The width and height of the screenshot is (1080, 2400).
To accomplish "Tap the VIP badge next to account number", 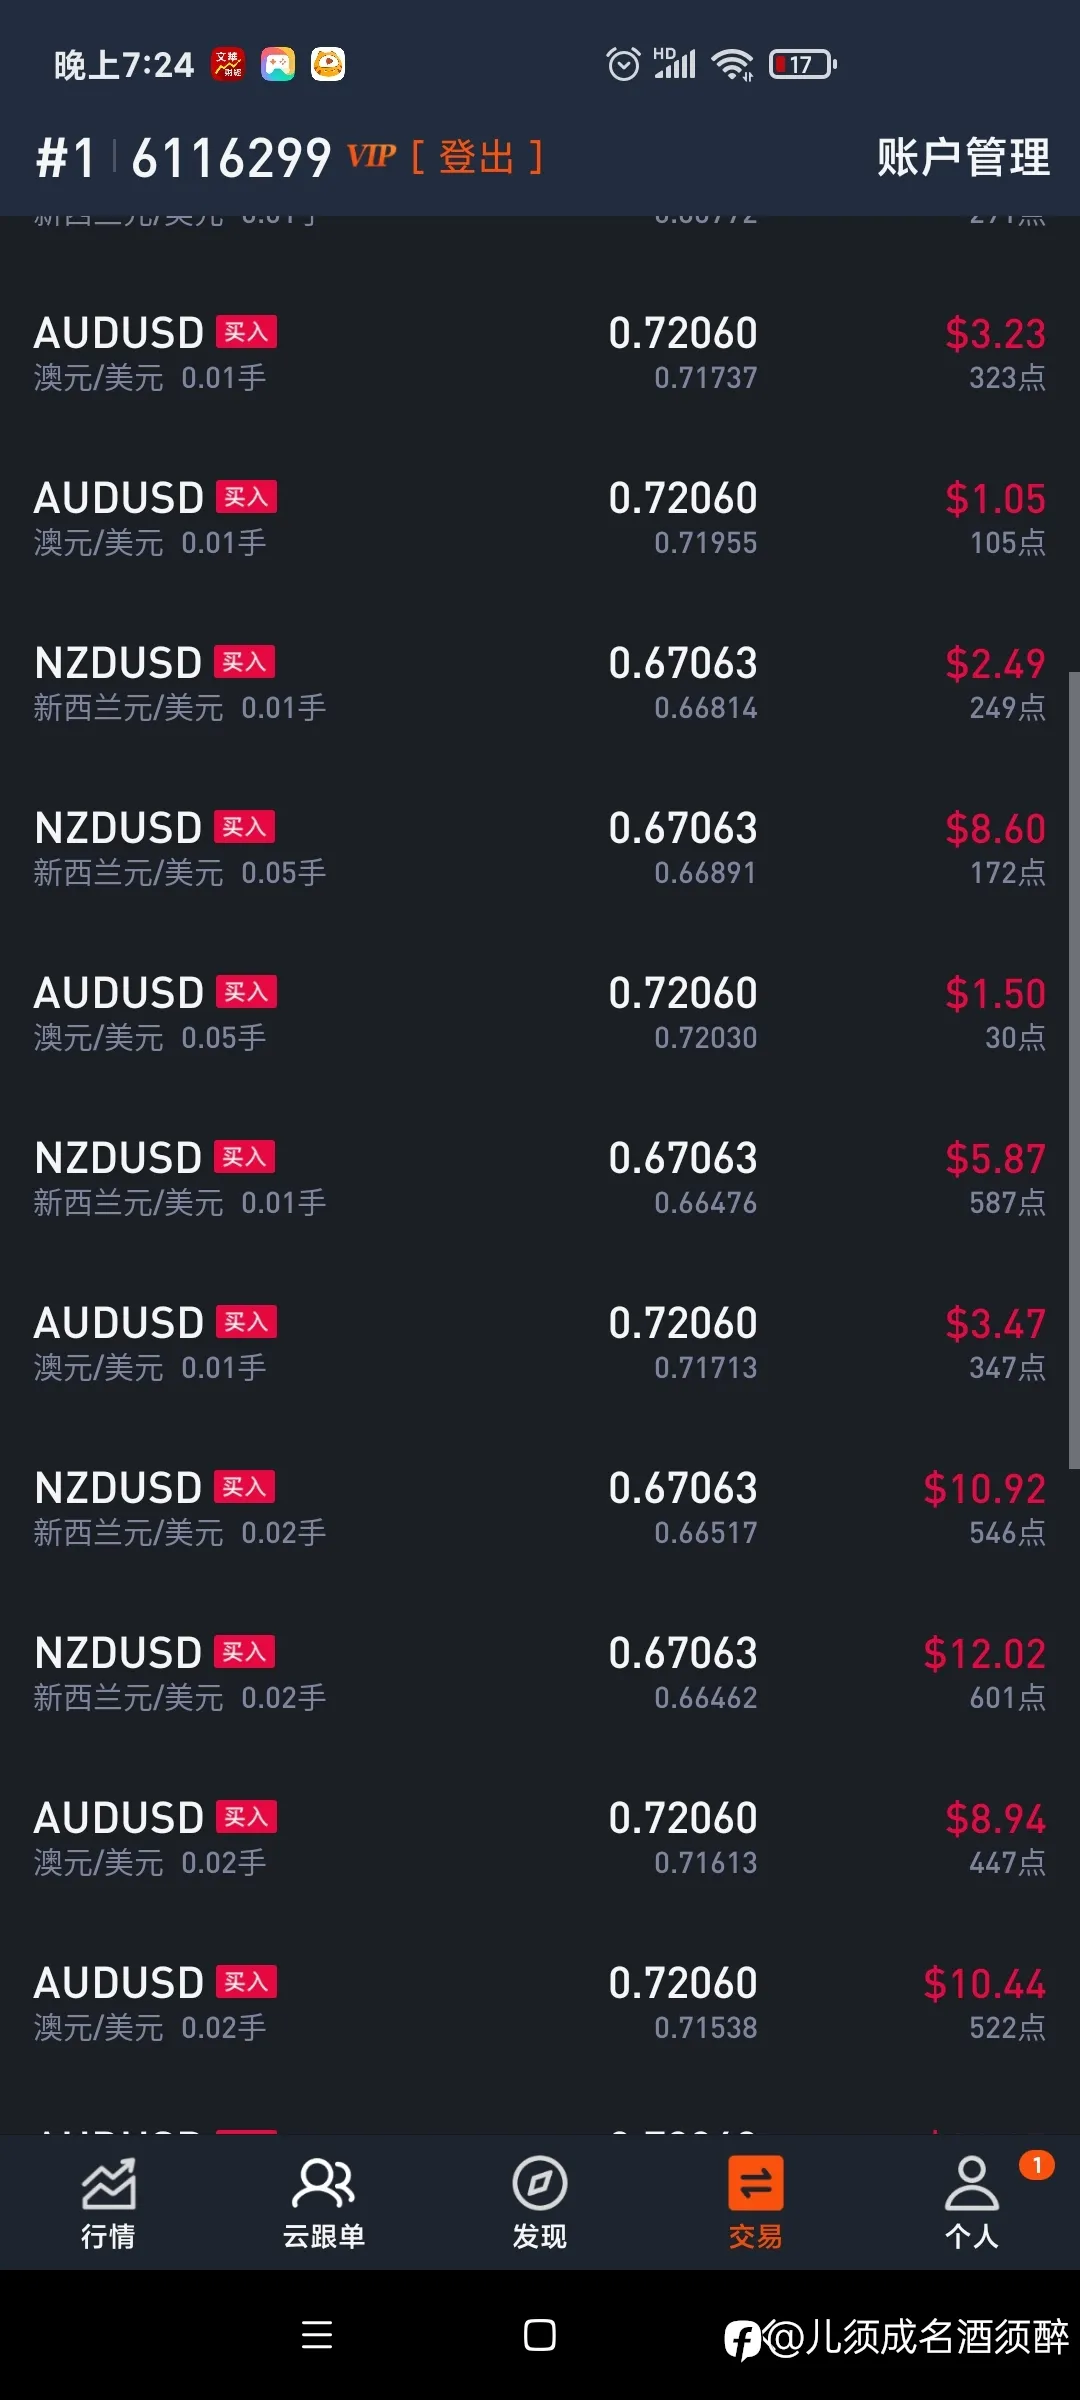I will [x=372, y=156].
